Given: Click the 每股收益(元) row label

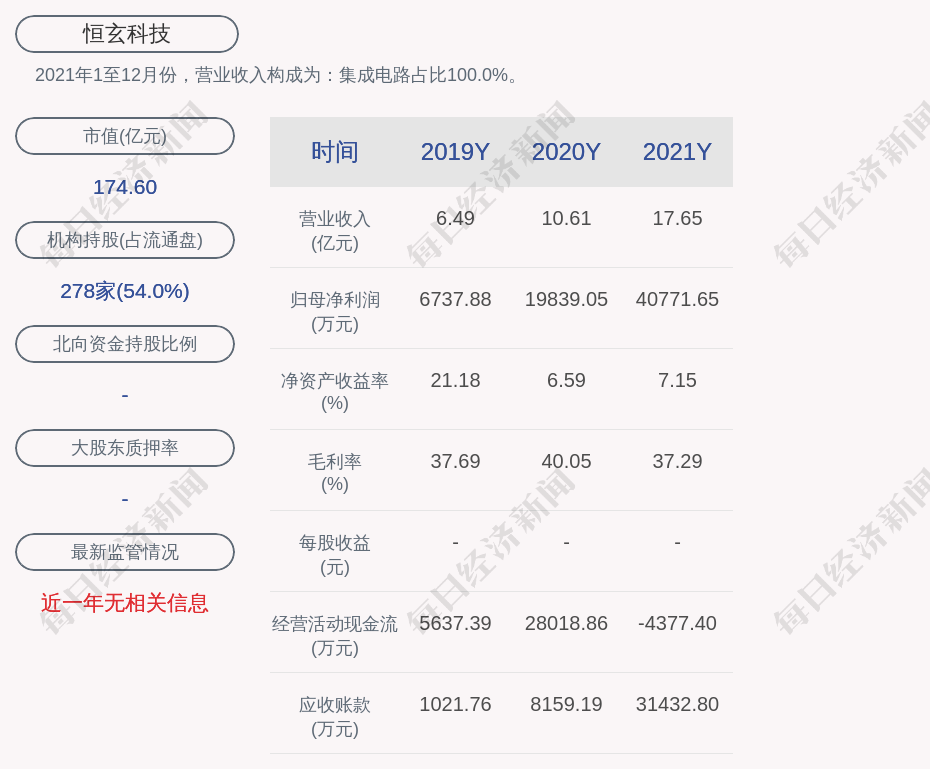Looking at the screenshot, I should [x=335, y=555].
